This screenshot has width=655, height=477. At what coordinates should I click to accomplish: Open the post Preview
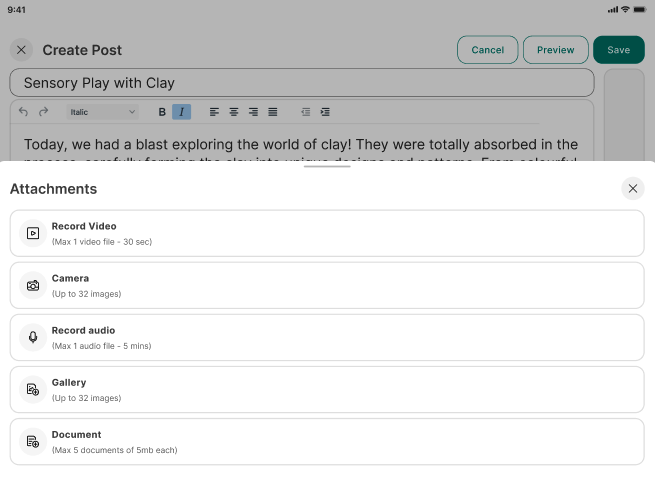[556, 50]
